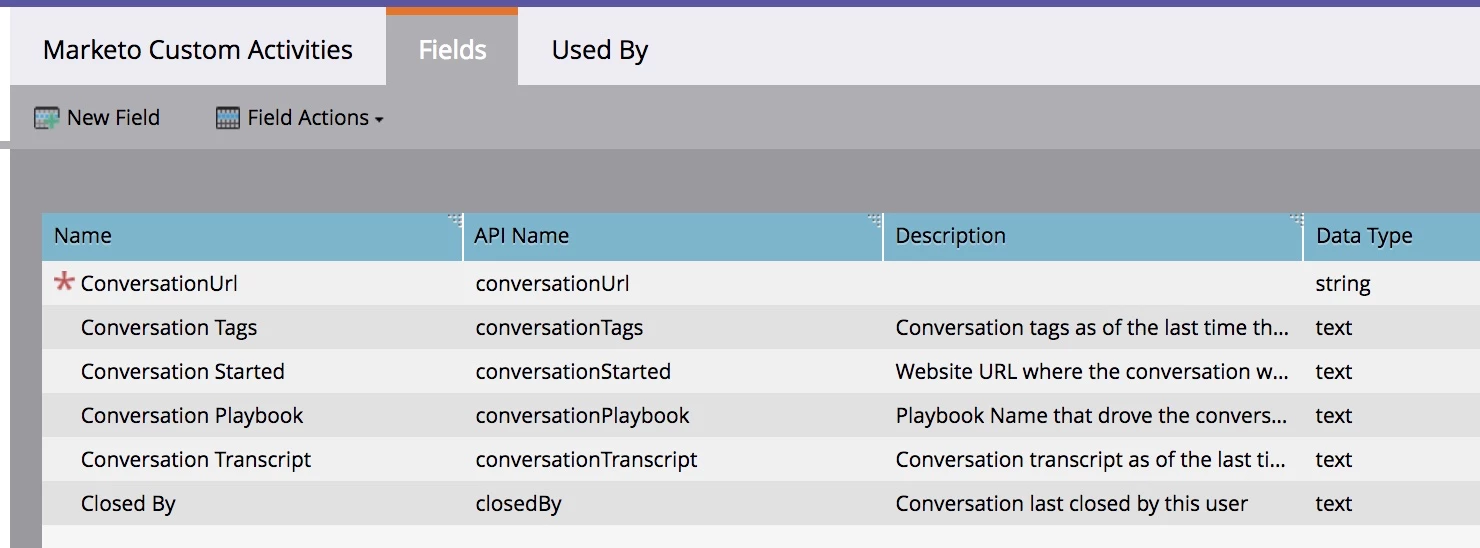Viewport: 1480px width, 548px height.
Task: Click the conversationPlaybook API name cell
Action: click(x=582, y=416)
